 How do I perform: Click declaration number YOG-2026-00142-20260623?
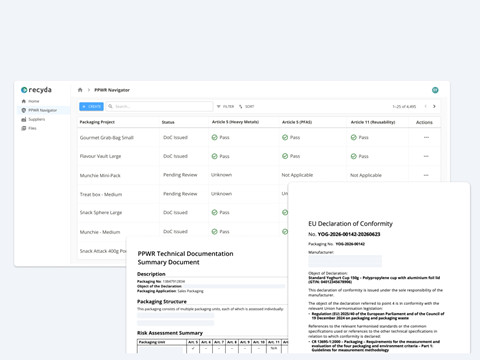tap(349, 234)
